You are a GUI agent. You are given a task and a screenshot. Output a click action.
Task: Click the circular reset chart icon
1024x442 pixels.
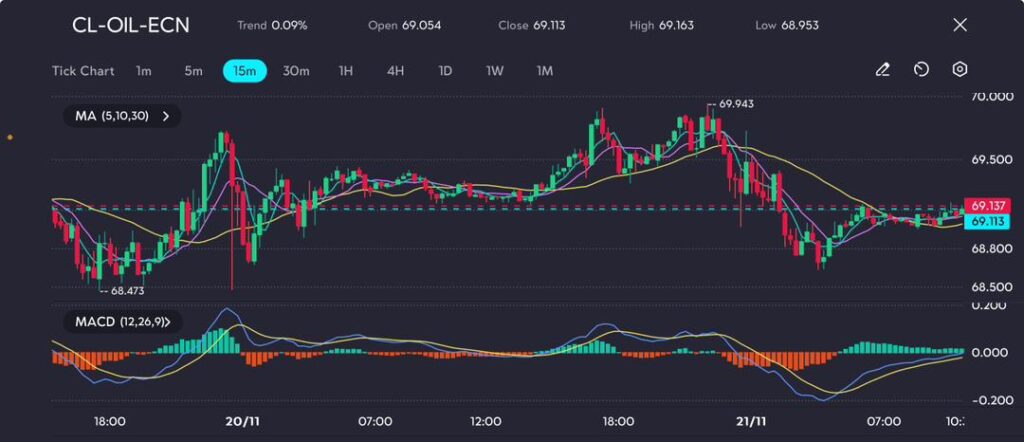(922, 70)
